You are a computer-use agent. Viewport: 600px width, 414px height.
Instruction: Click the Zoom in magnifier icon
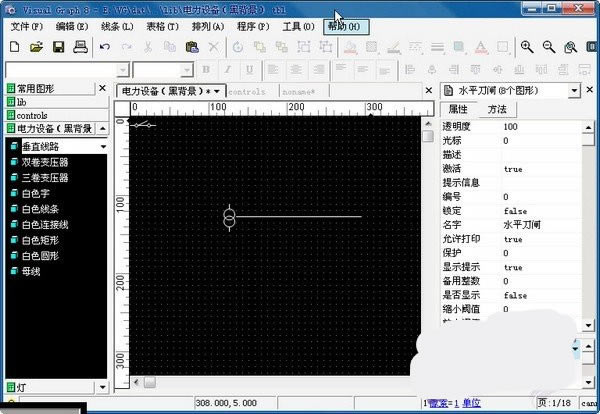(x=527, y=47)
